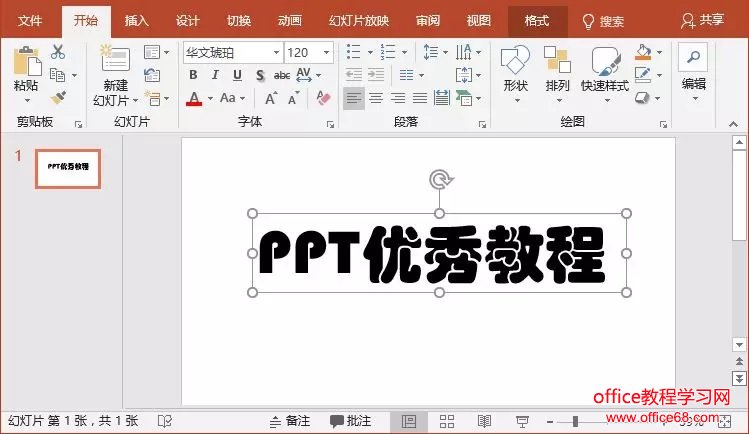The width and height of the screenshot is (749, 434).
Task: Open the Shapes (形状) gallery
Action: click(x=515, y=70)
